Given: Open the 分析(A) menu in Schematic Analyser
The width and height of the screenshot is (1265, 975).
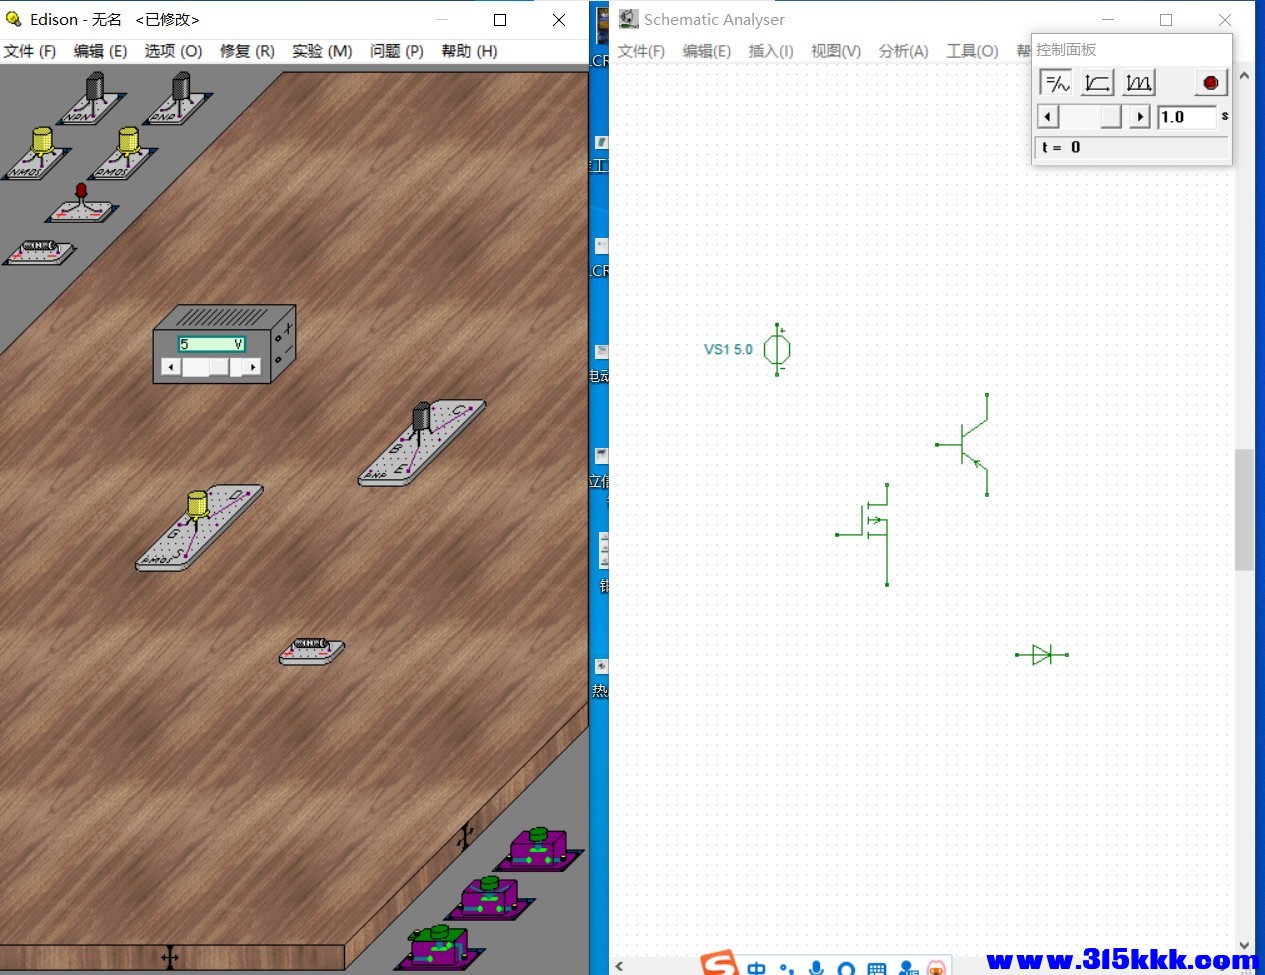Looking at the screenshot, I should [903, 51].
